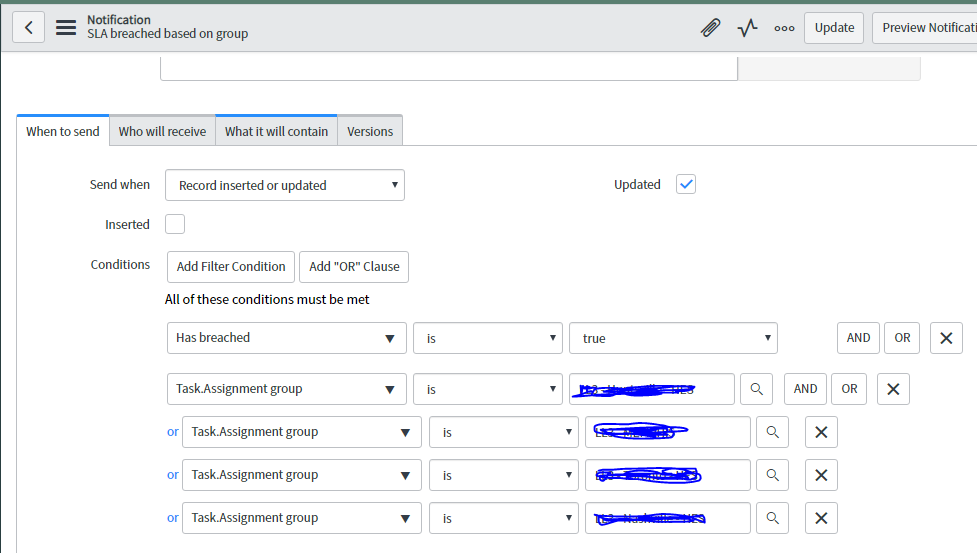
Task: Open operator dropdown in first Assignment group row
Action: [488, 389]
